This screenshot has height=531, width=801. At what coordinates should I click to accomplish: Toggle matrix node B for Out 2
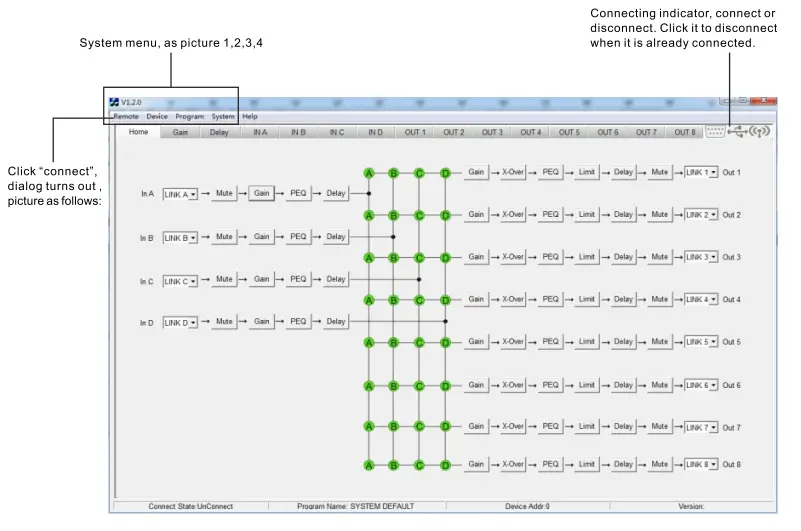tap(393, 216)
